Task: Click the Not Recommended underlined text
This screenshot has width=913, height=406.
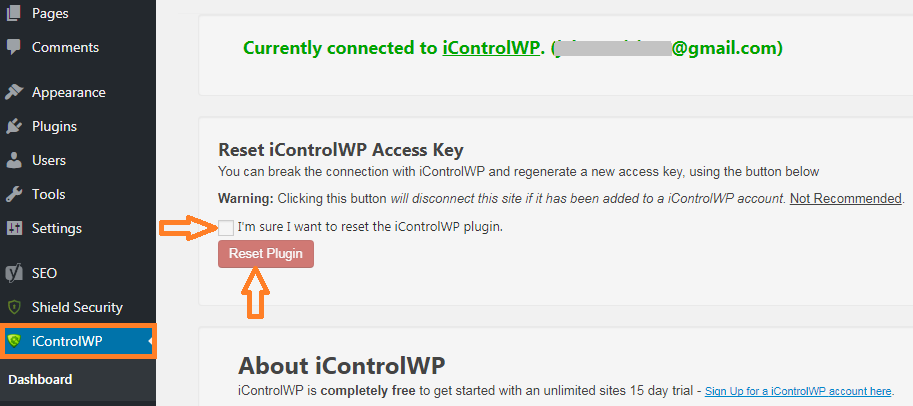Action: [845, 198]
